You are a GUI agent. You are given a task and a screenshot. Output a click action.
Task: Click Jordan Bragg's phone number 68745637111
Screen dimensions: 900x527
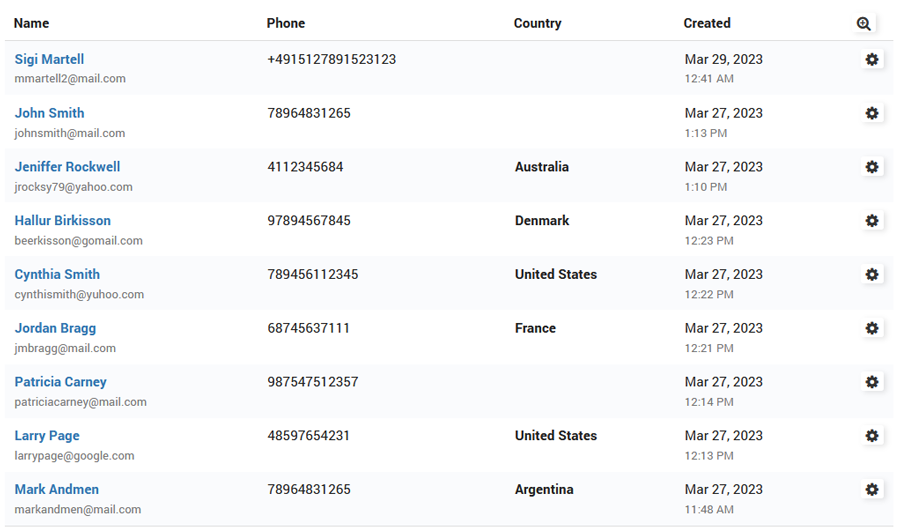coord(308,328)
